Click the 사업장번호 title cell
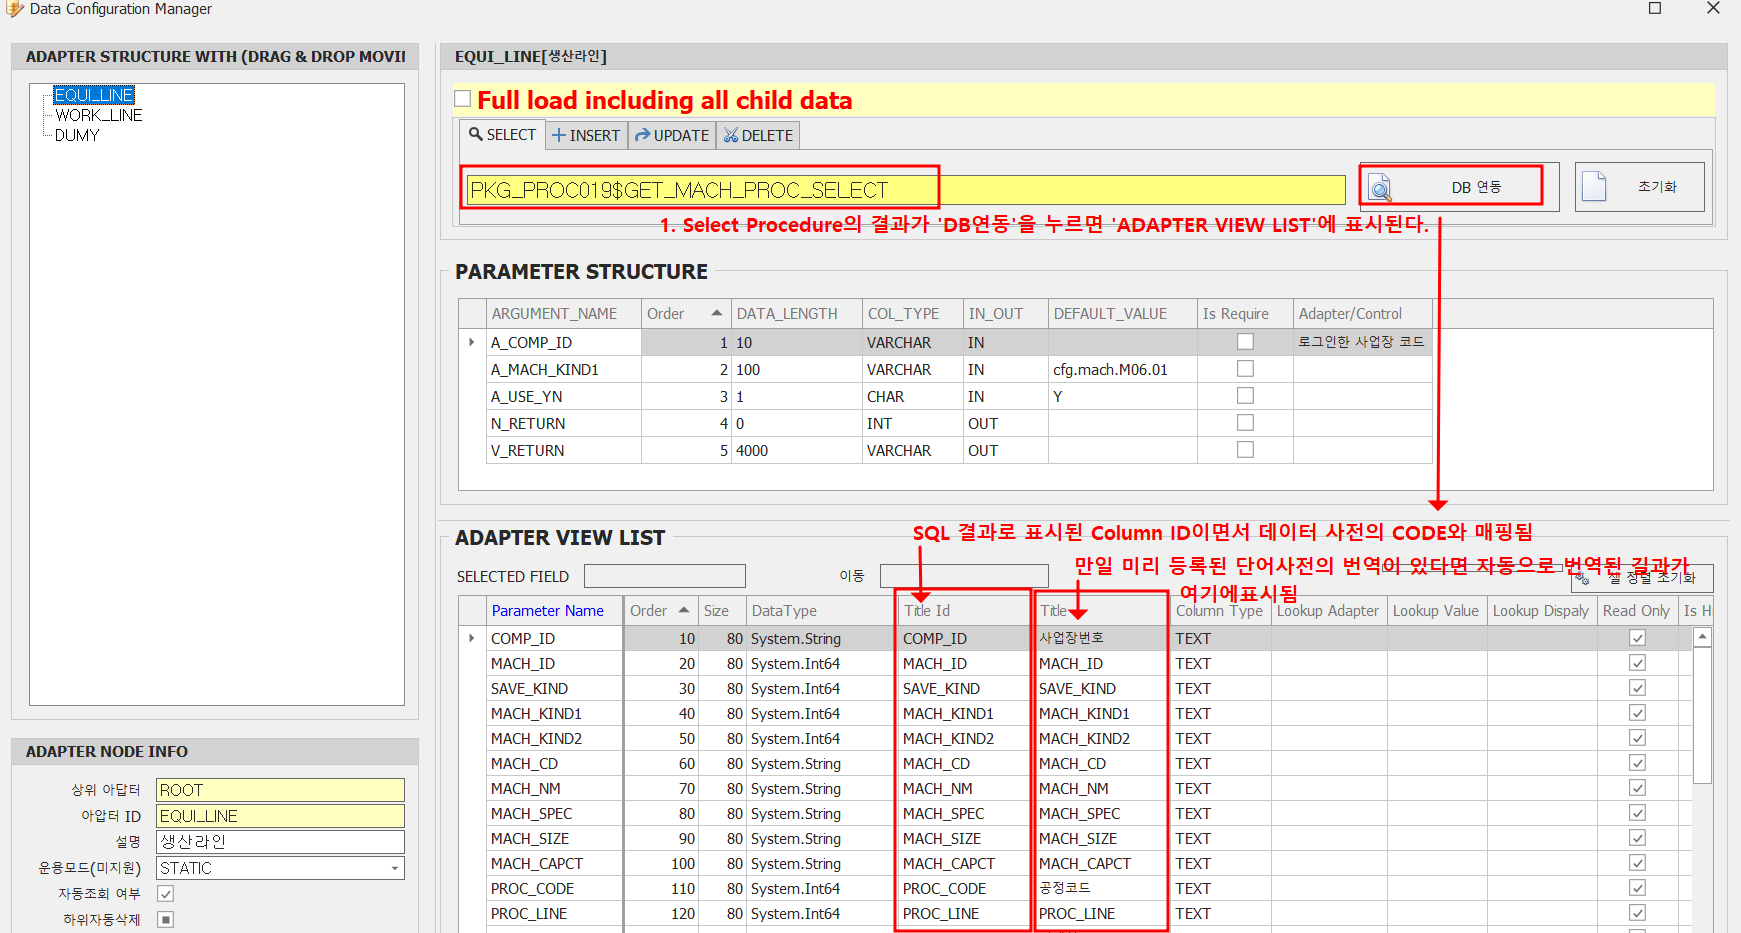Viewport: 1741px width, 933px height. point(1100,638)
